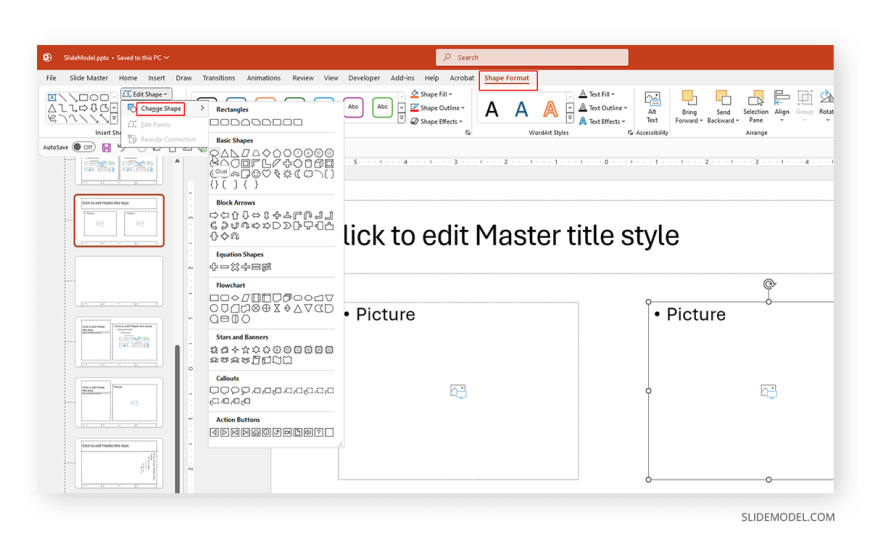Image resolution: width=870 pixels, height=539 pixels.
Task: Open the Shape Styles dialog launcher
Action: (468, 133)
